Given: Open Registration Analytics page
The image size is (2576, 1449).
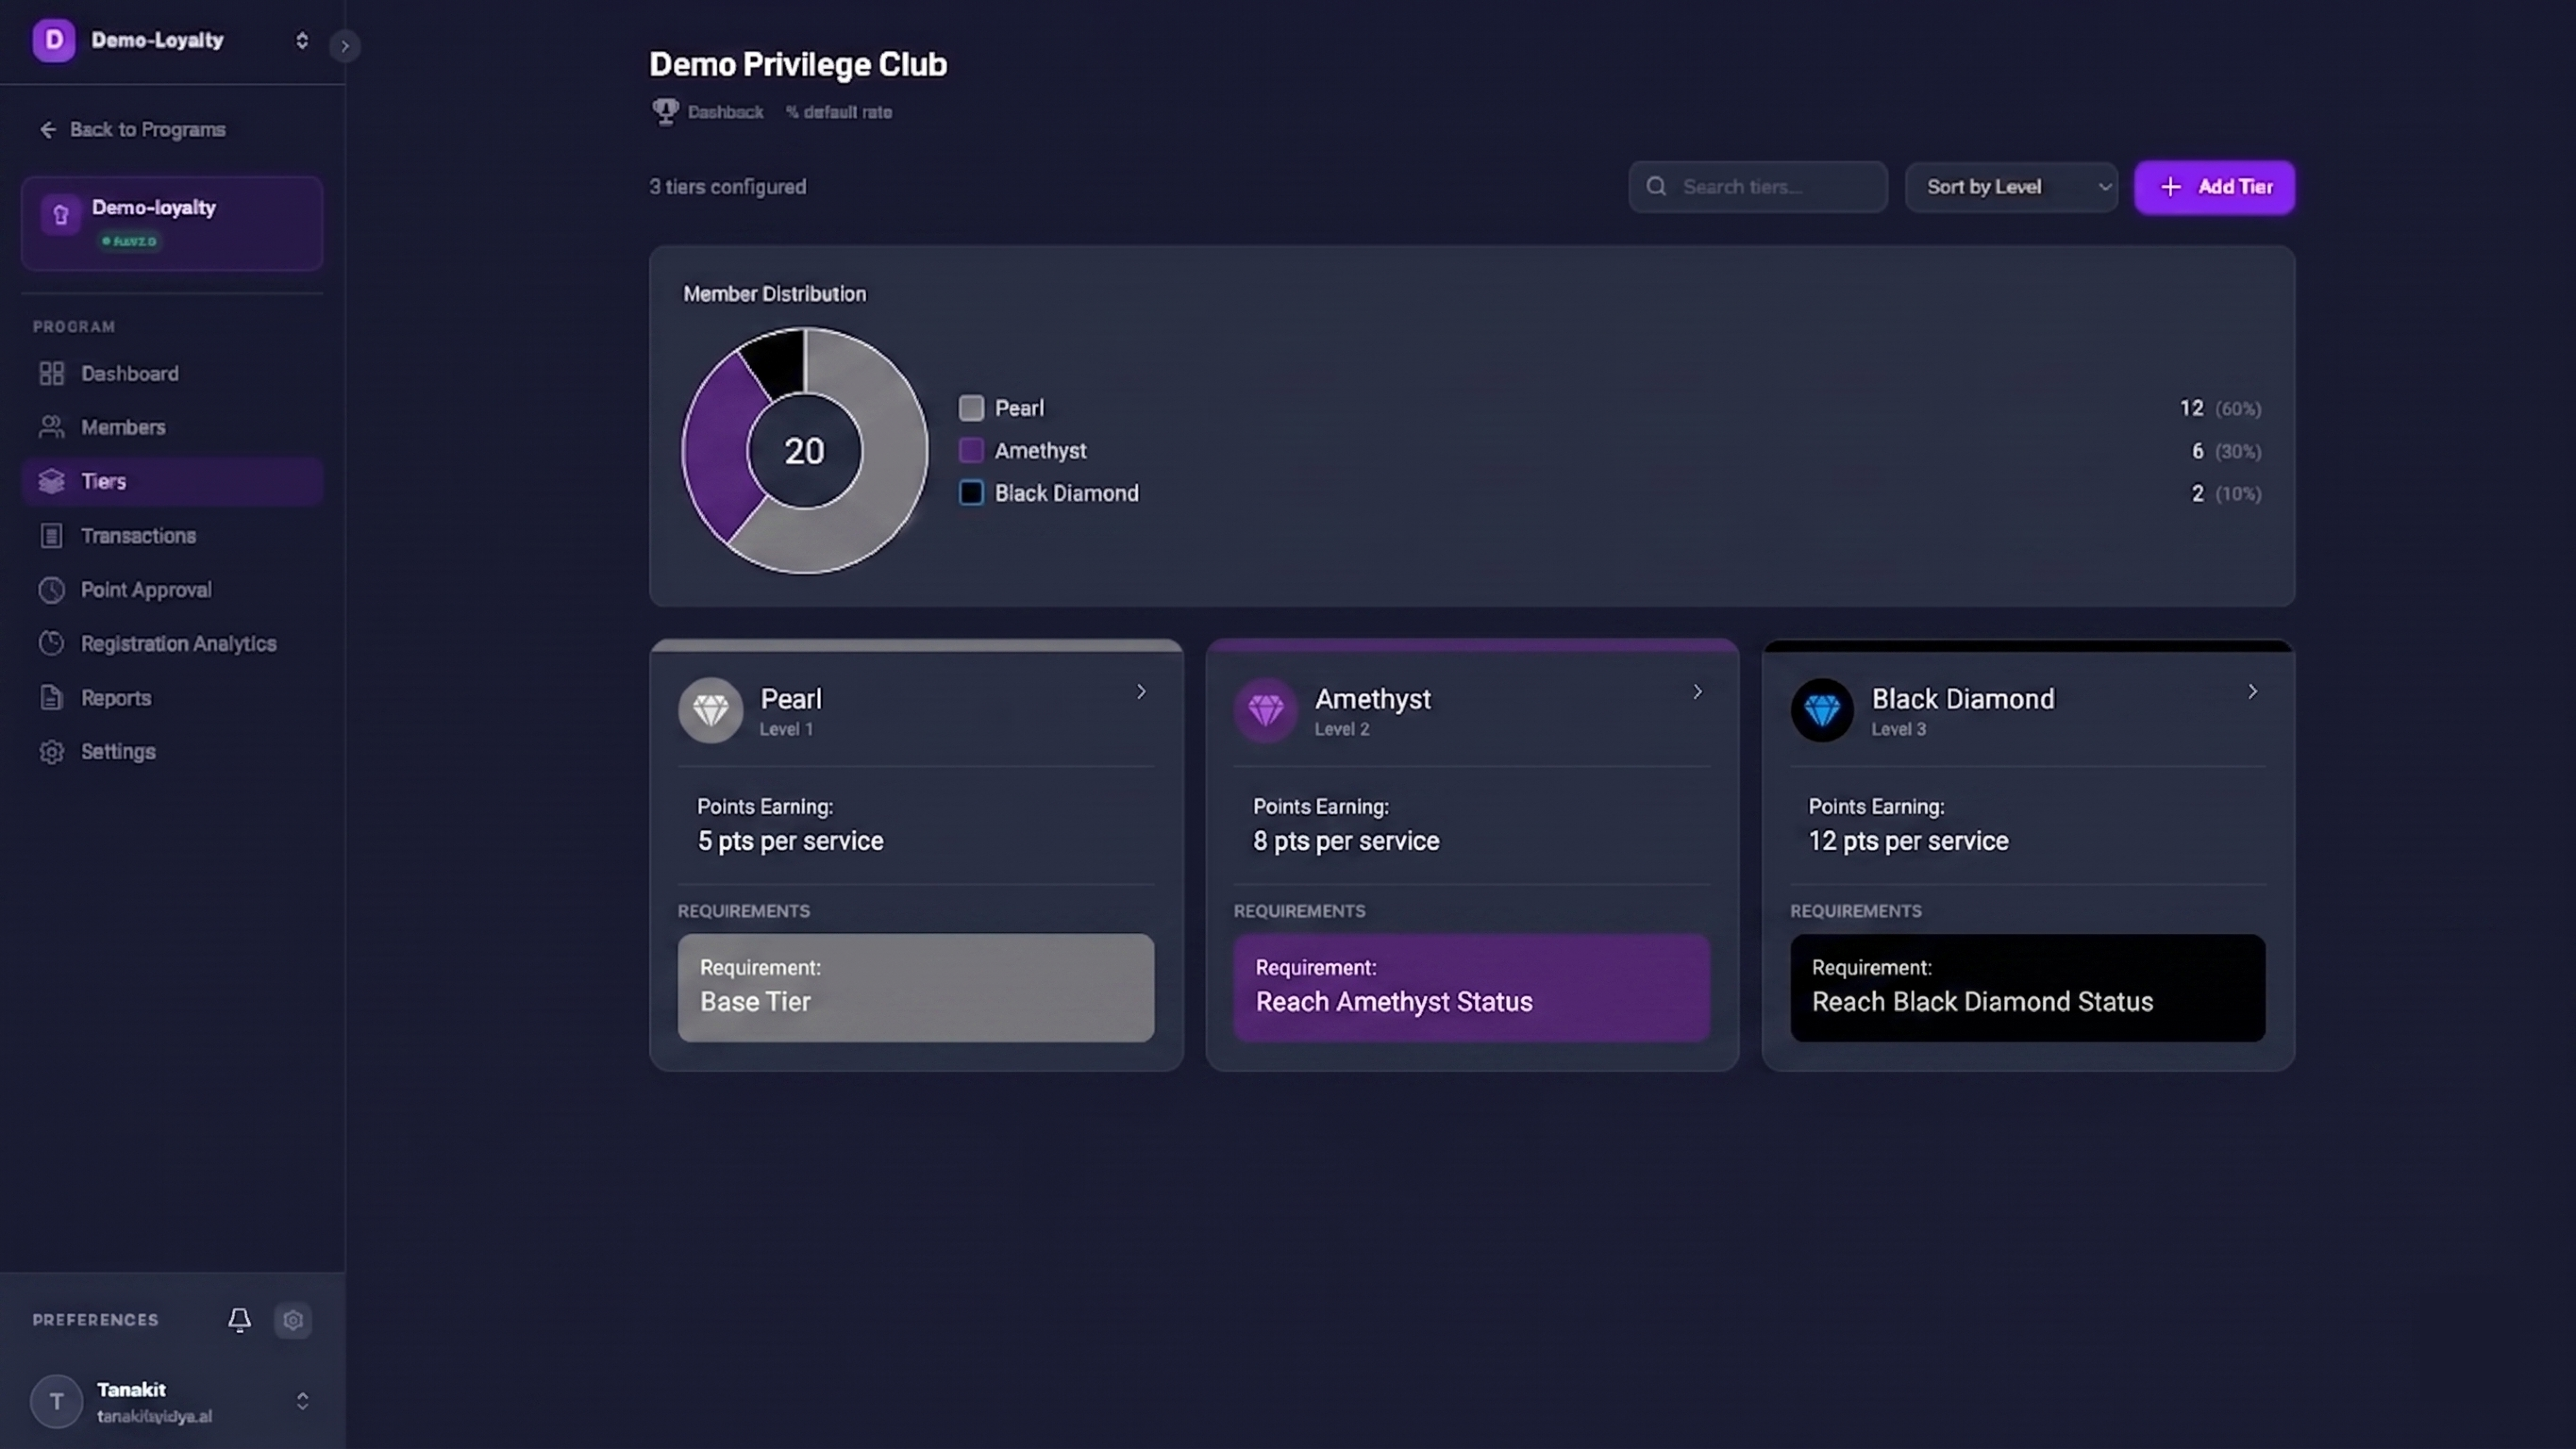Looking at the screenshot, I should [172, 643].
